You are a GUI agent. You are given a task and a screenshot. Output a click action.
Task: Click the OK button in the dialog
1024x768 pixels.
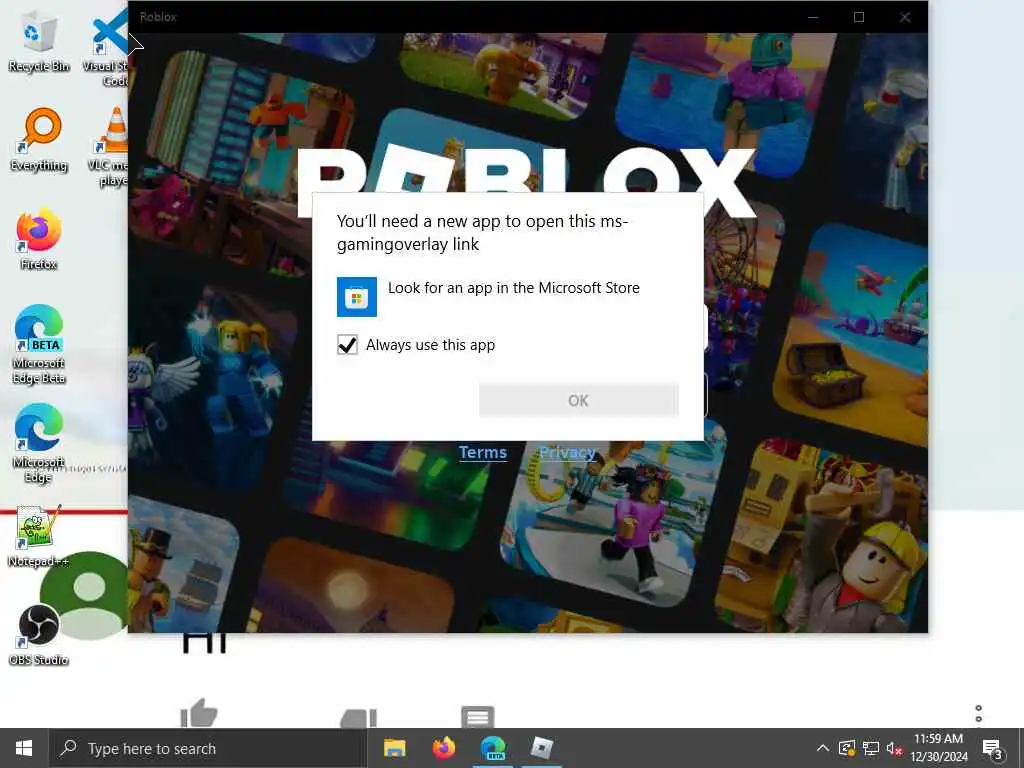tap(578, 400)
